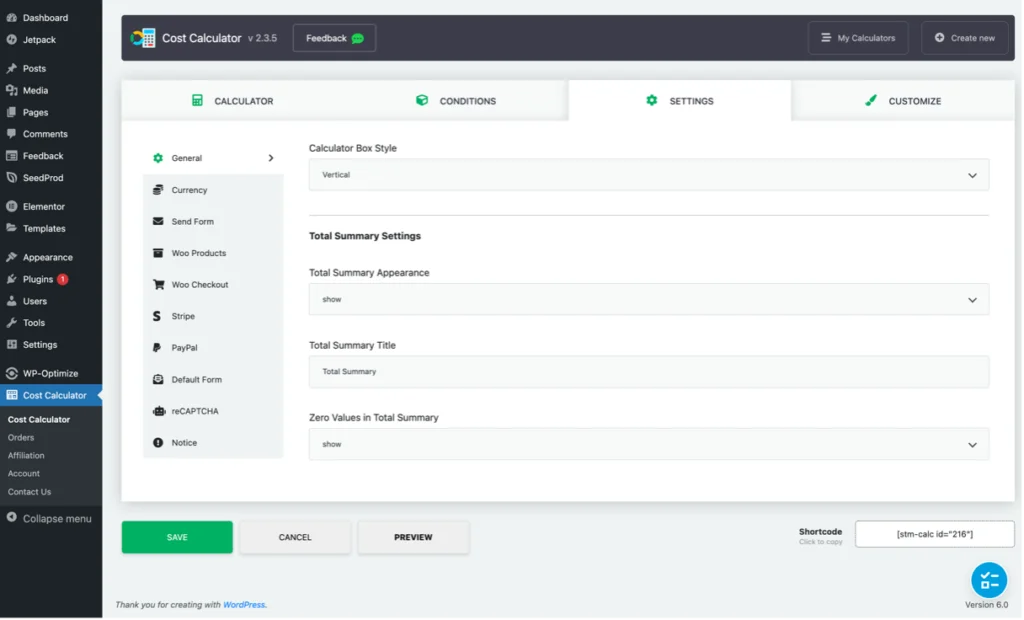Select the SETTINGS tab
Screen dimensions: 1024x620
pyautogui.click(x=680, y=101)
